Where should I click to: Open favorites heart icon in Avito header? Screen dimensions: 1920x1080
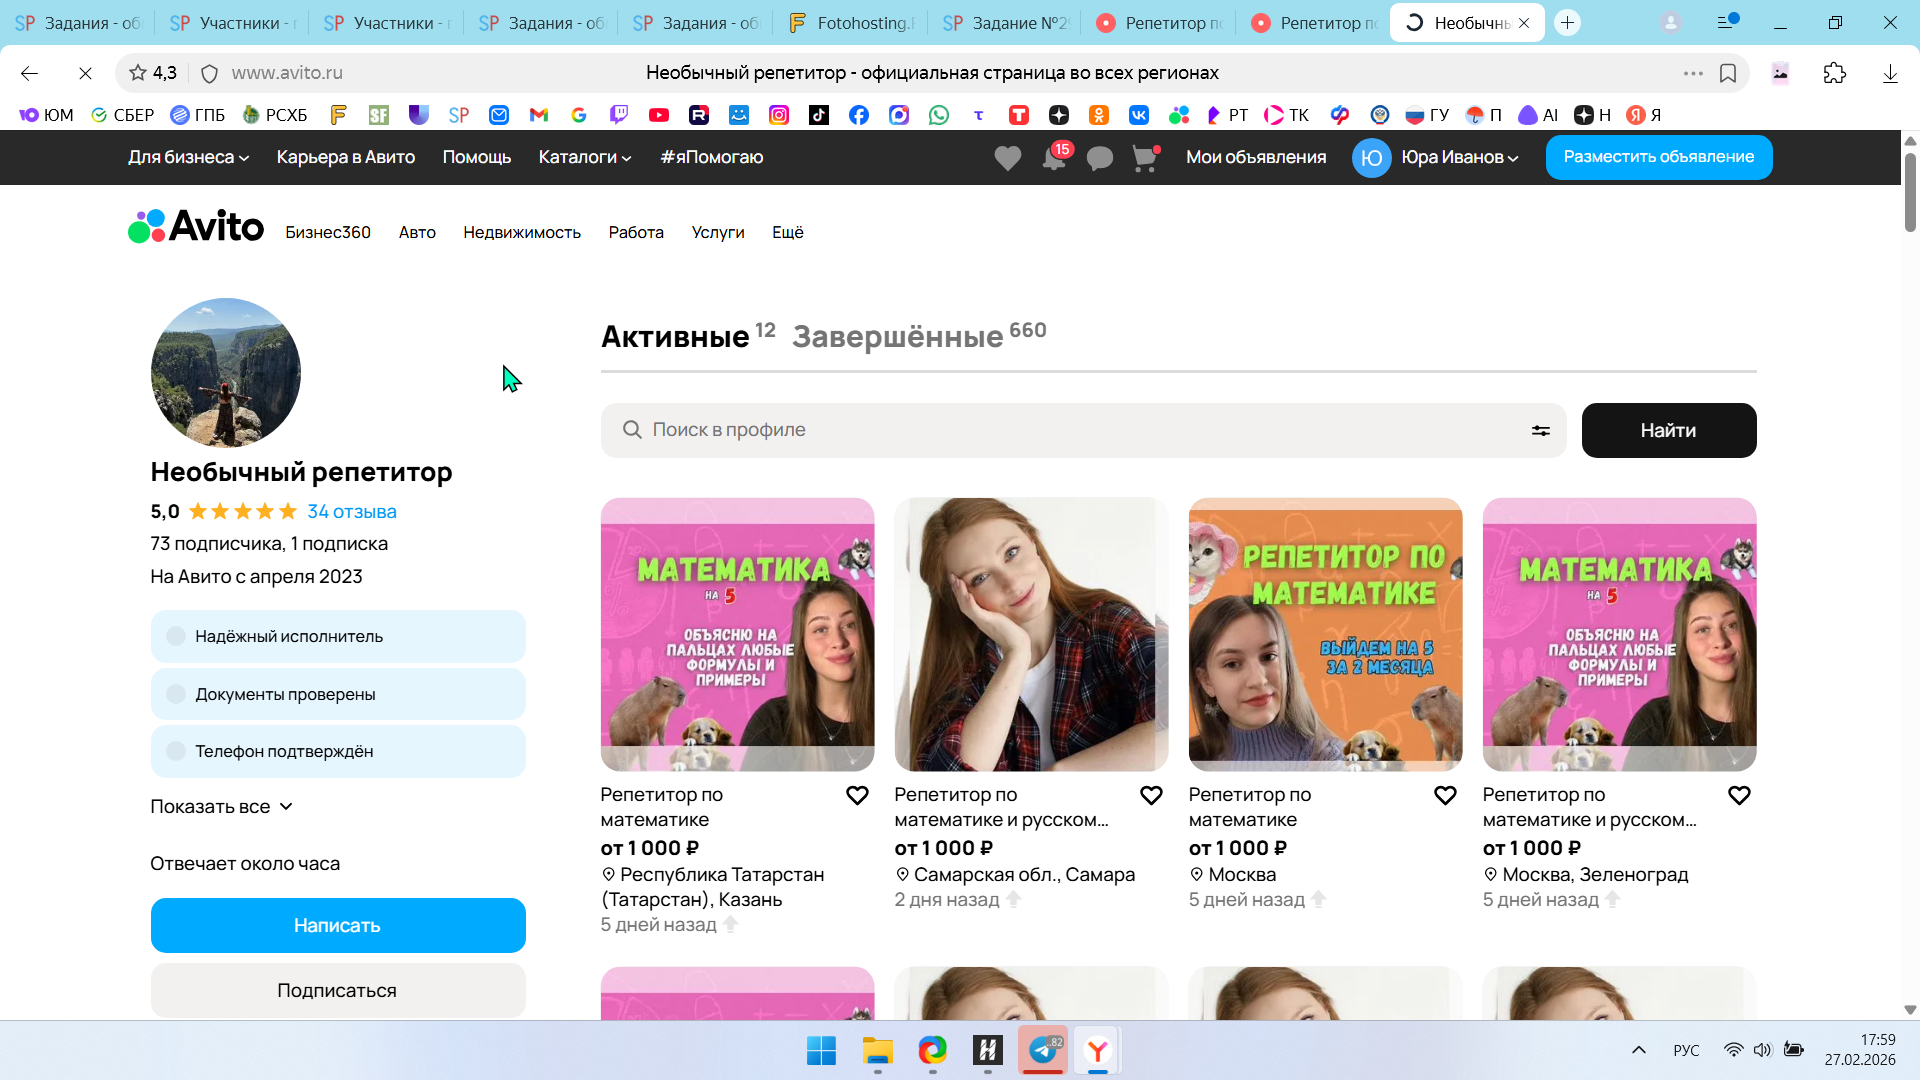(1007, 158)
